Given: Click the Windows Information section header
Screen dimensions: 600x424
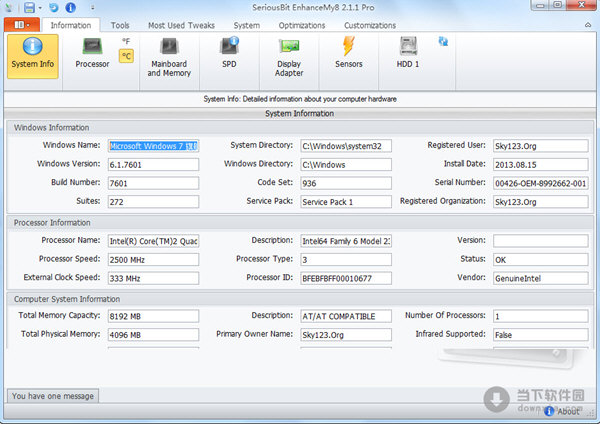Looking at the screenshot, I should click(x=300, y=127).
